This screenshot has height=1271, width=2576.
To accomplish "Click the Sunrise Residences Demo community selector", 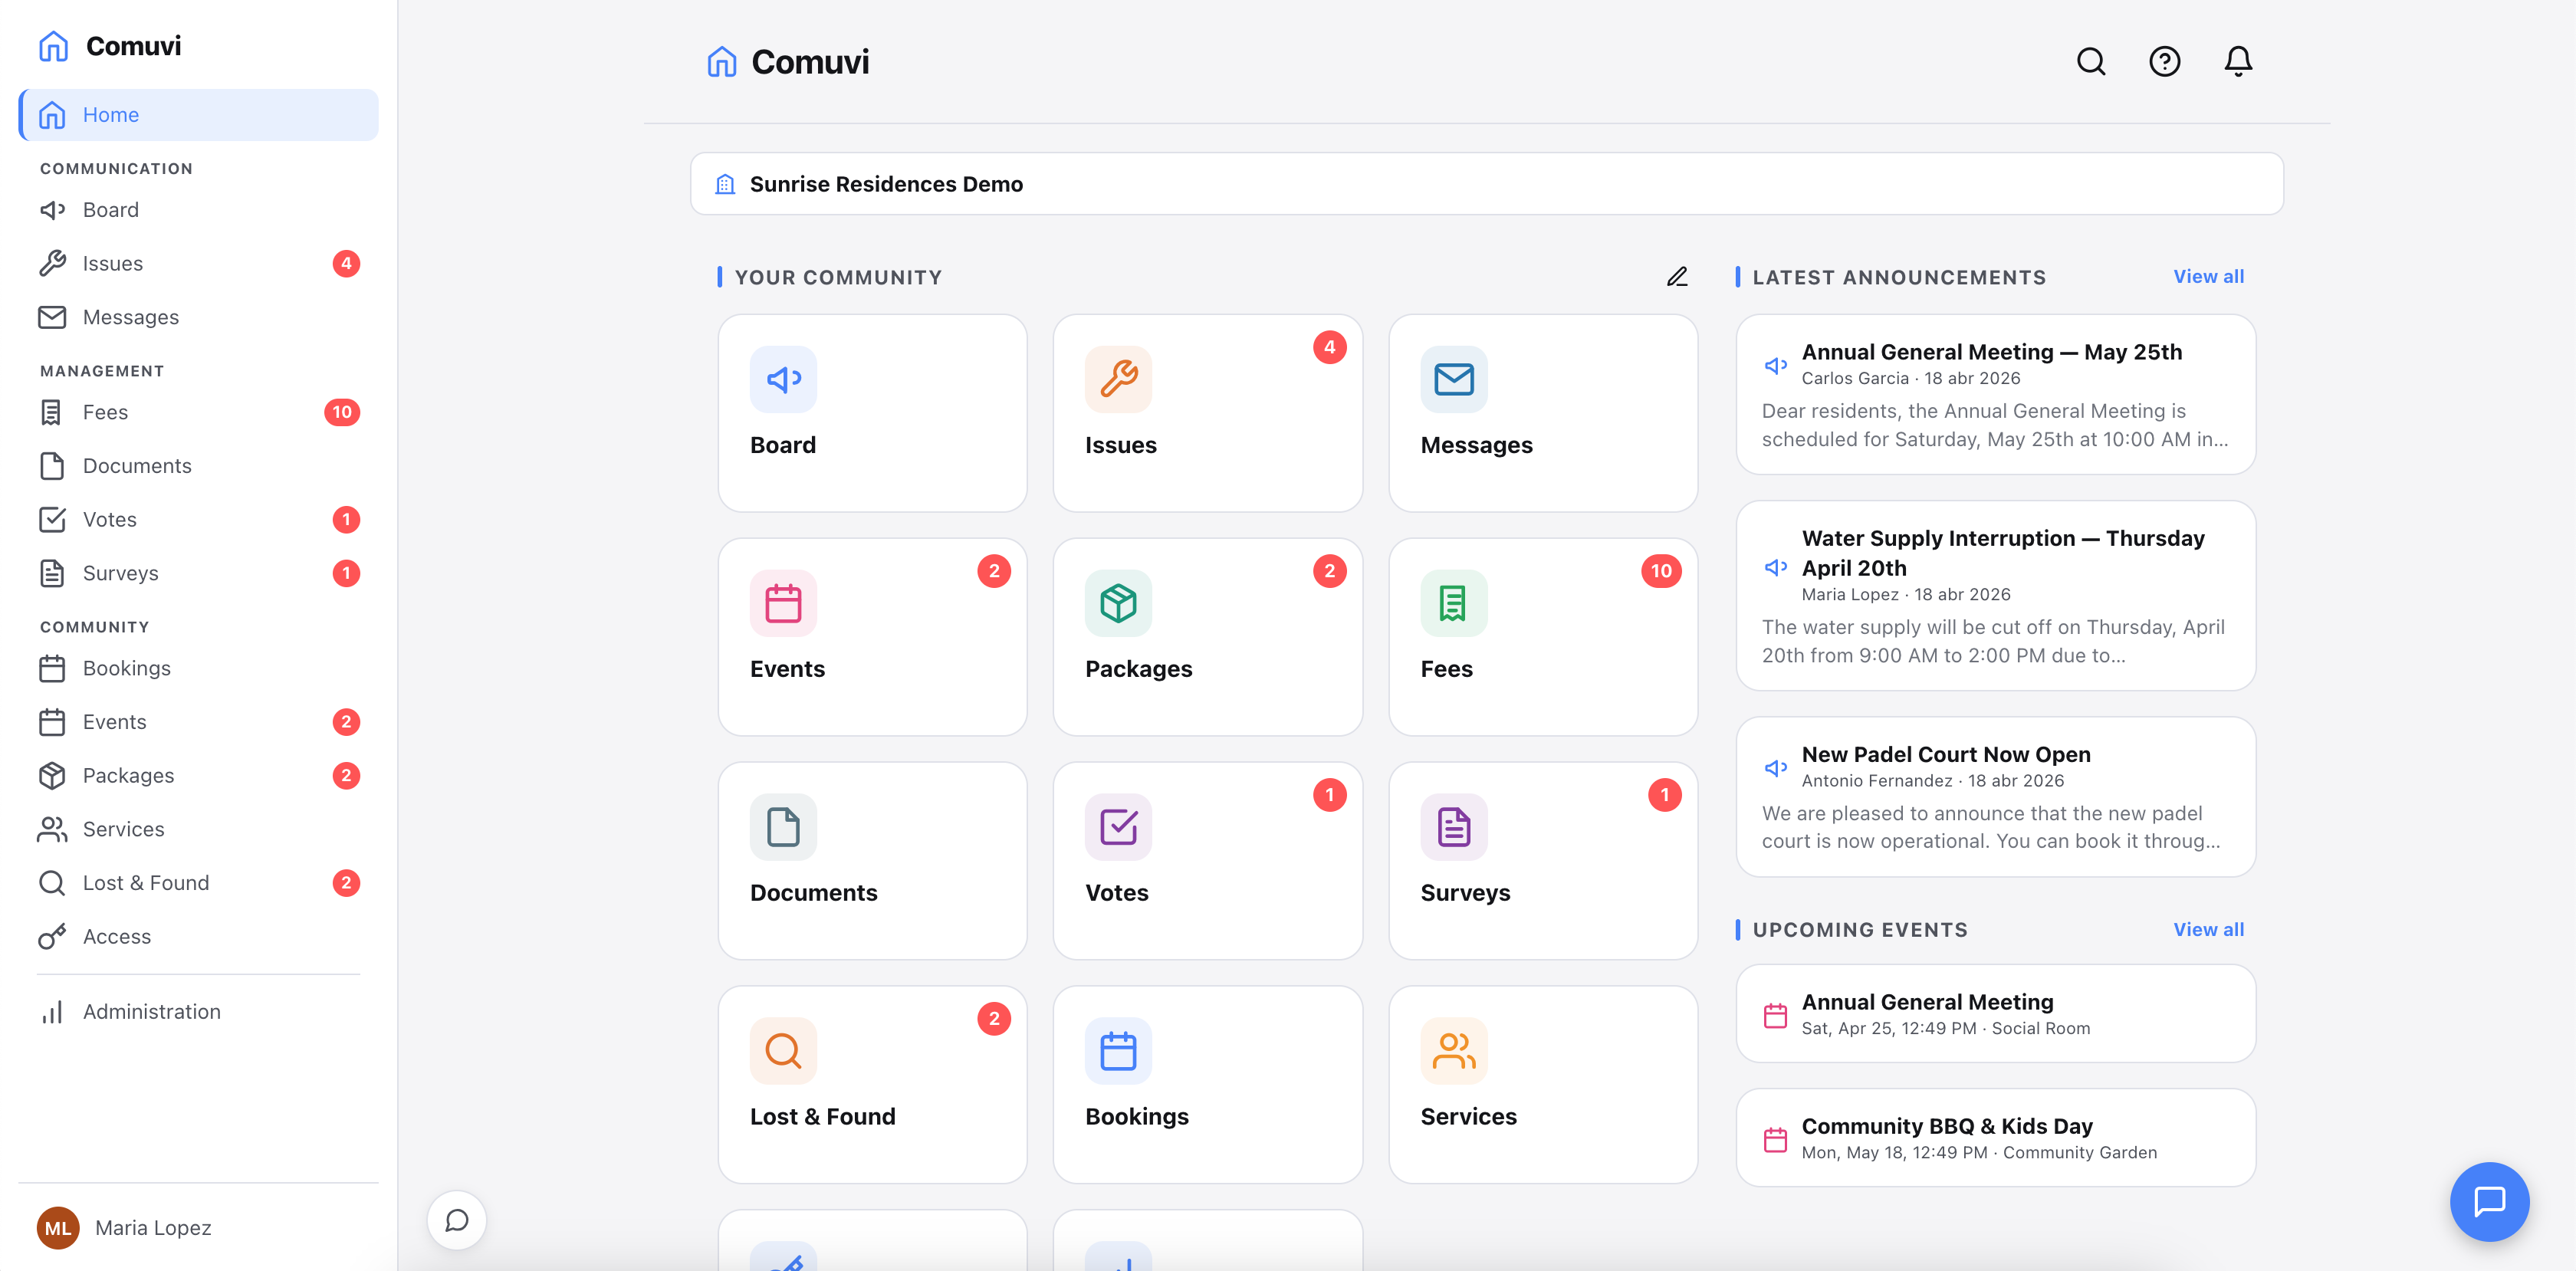I will (x=1486, y=184).
